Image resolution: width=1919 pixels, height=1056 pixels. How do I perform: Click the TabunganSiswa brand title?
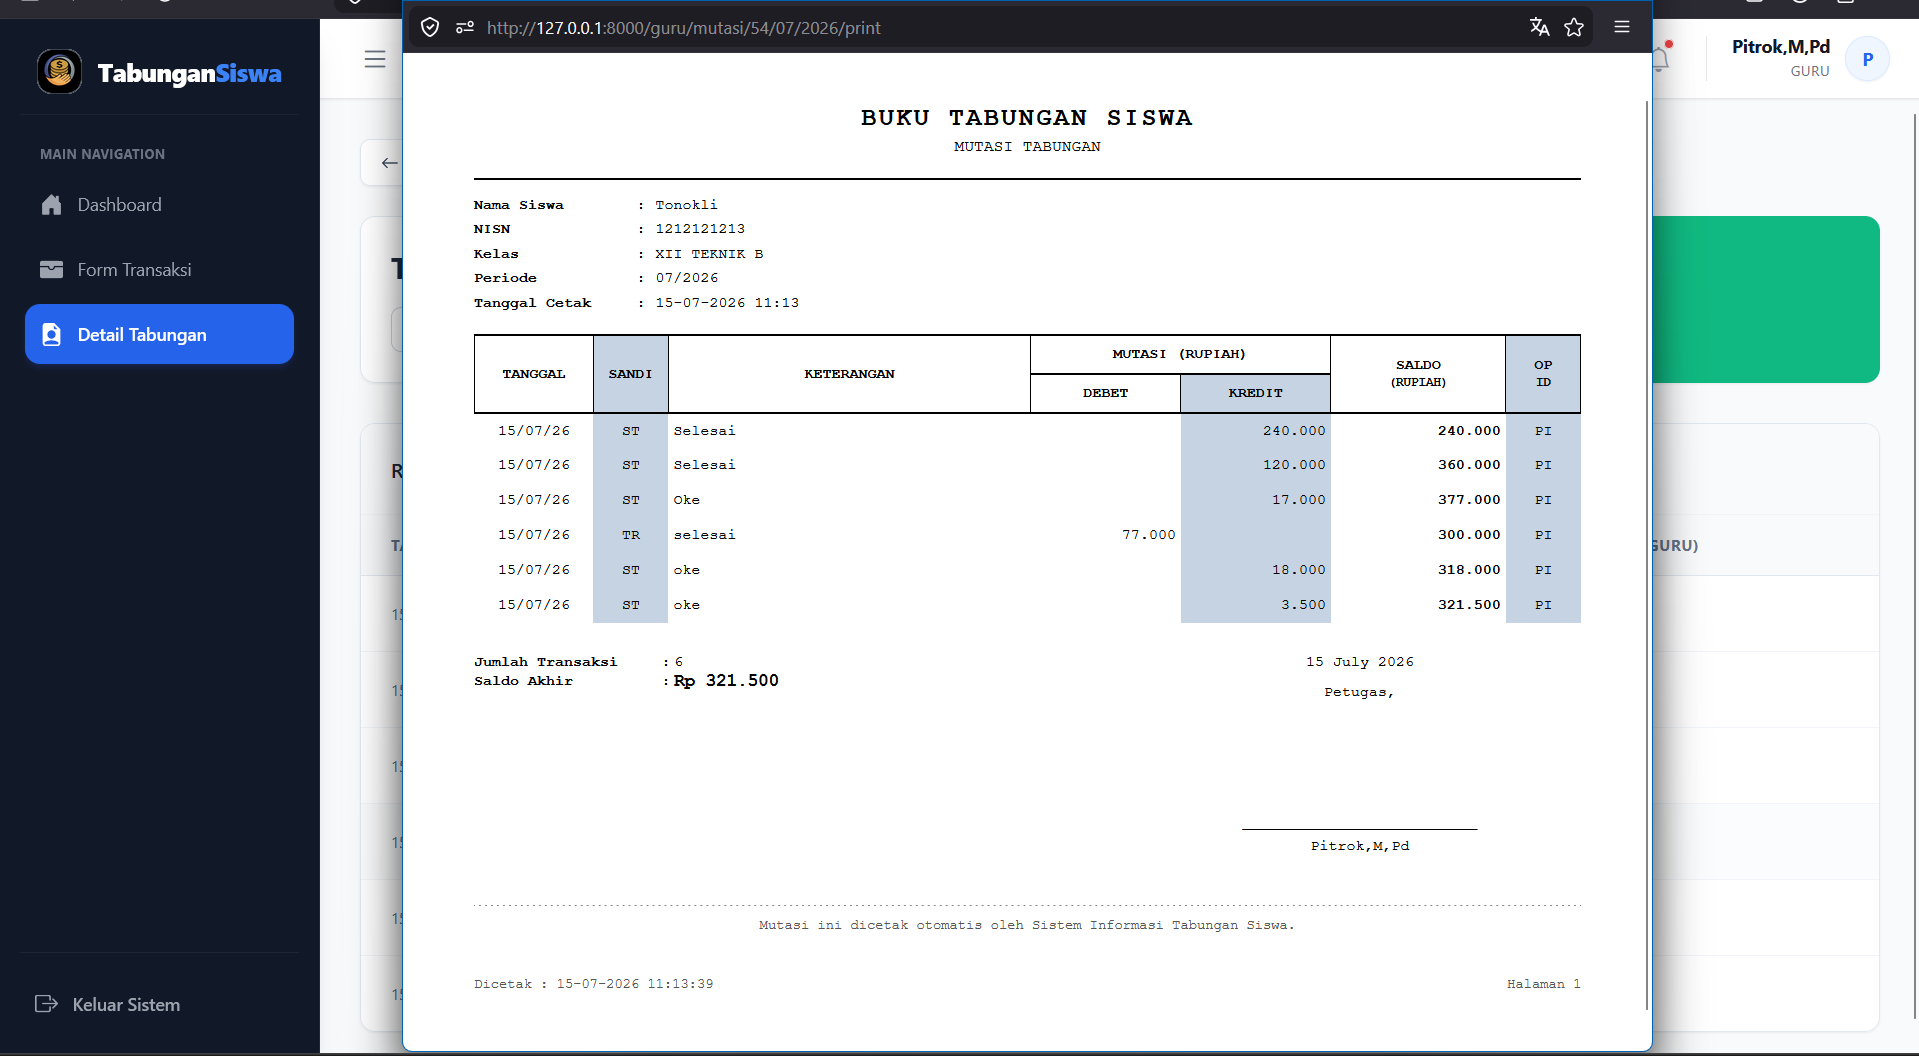click(189, 73)
